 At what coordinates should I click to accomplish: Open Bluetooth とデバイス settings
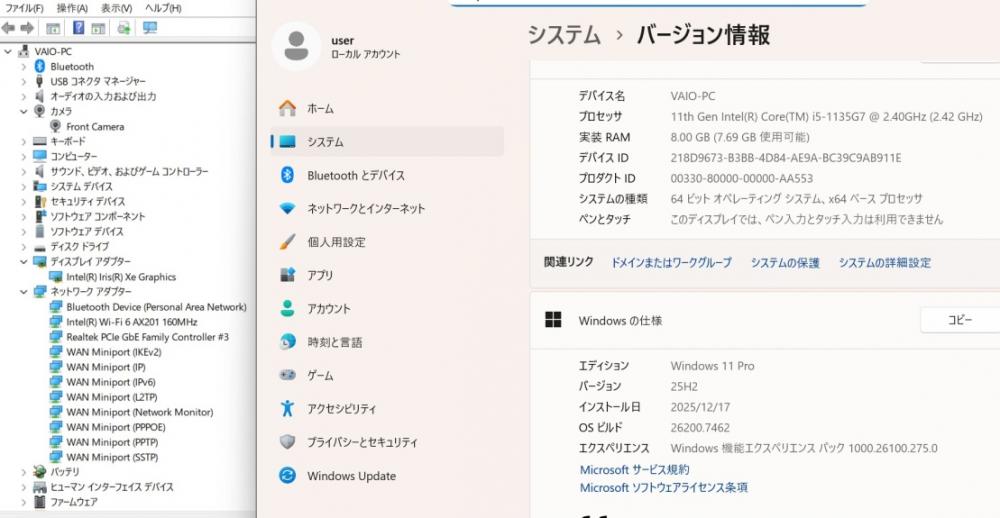pos(386,175)
